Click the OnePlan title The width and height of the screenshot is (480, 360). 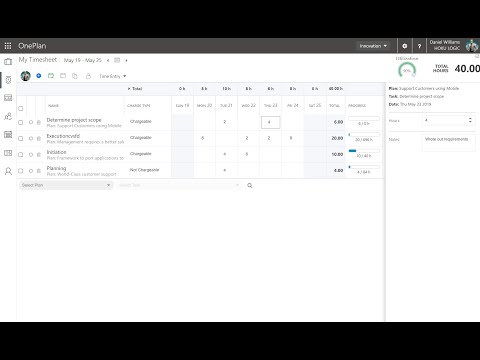pos(32,46)
